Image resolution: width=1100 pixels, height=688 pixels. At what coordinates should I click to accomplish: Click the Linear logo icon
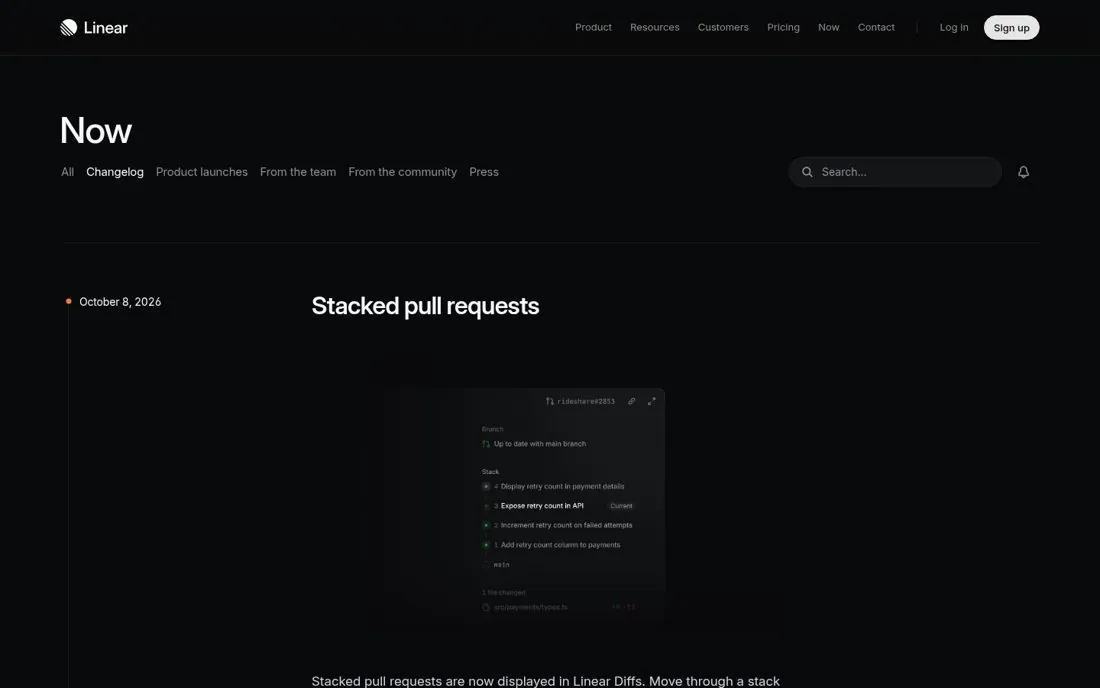(x=69, y=27)
